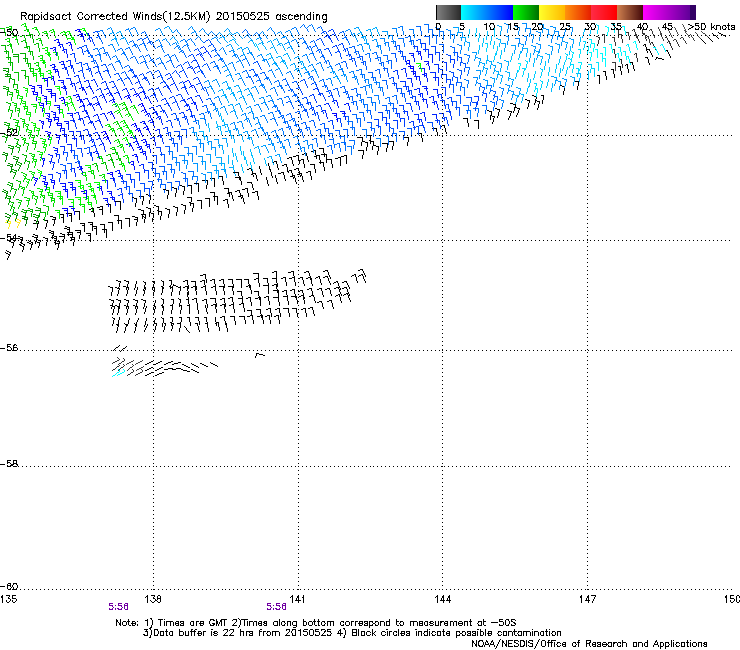Click the yellow 20-25 knots legend color
740x650 pixels.
(x=552, y=12)
